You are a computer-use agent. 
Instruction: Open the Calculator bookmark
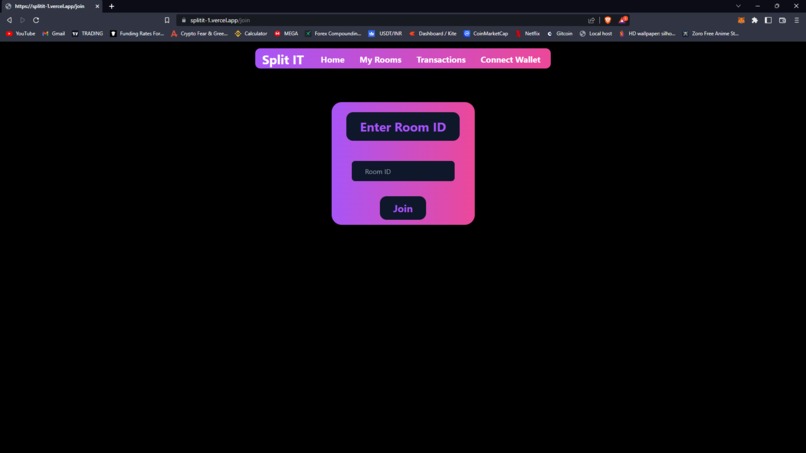pos(251,33)
